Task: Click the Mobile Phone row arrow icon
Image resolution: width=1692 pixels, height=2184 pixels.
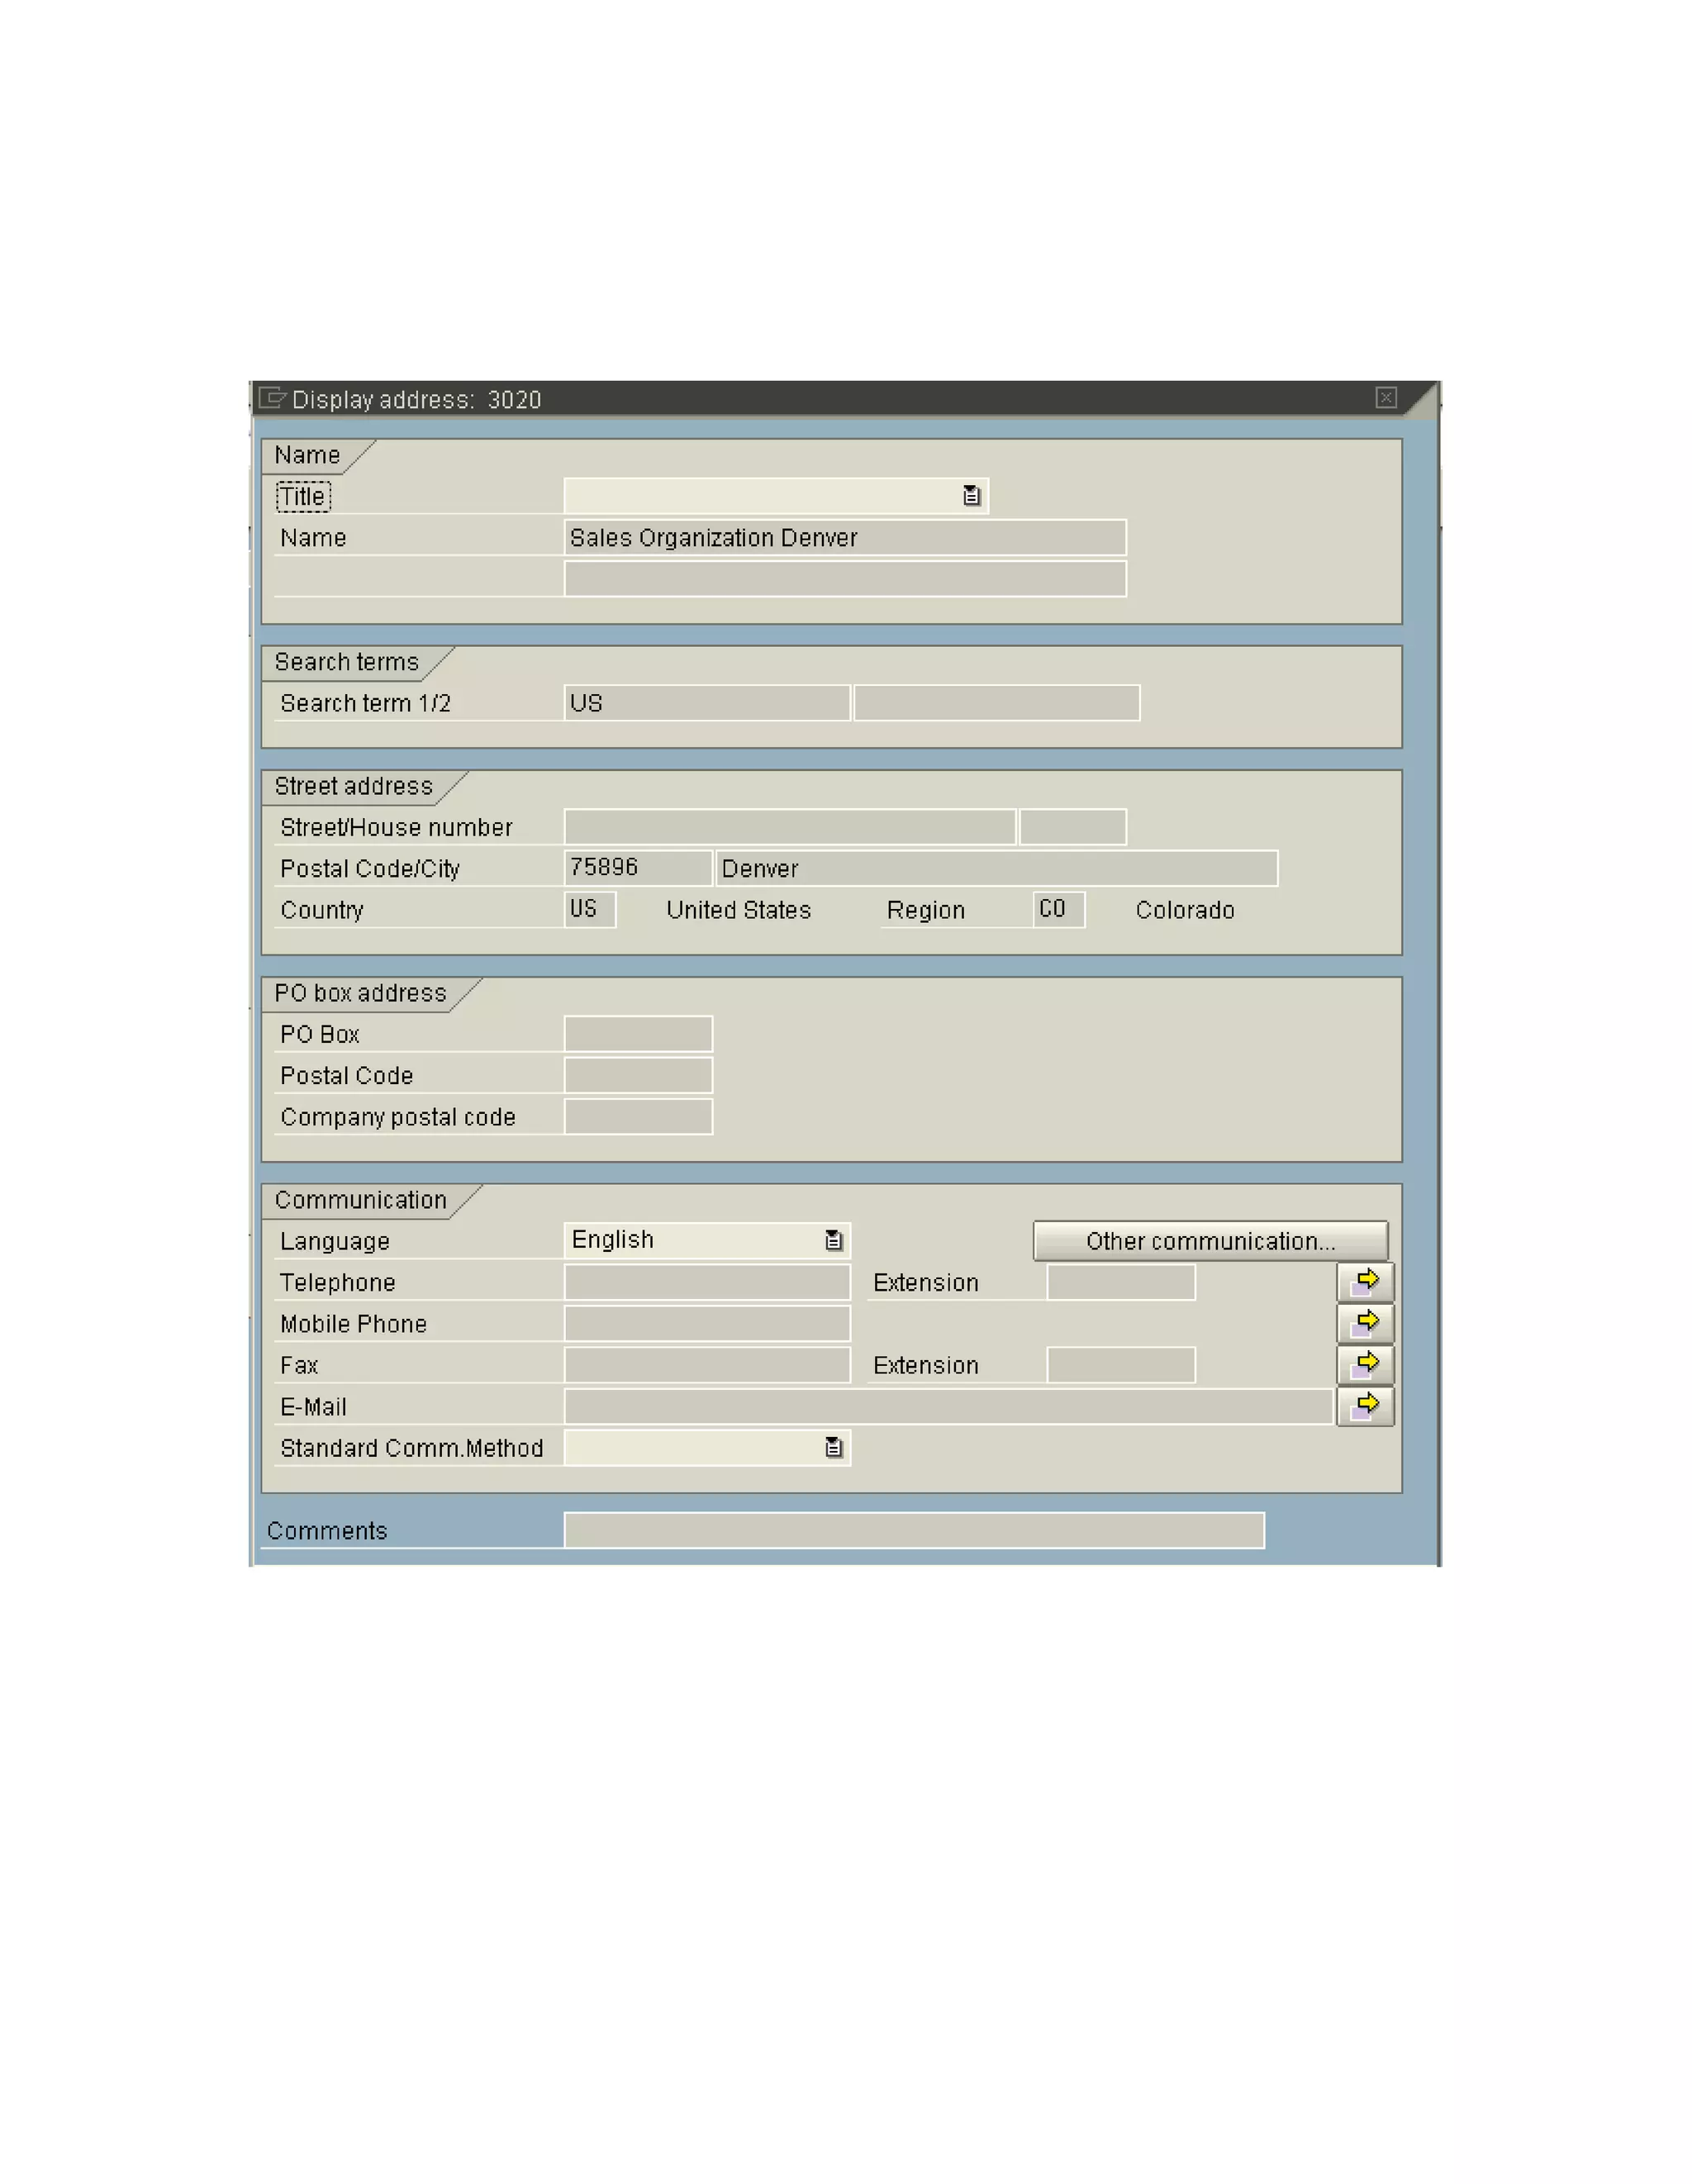Action: pyautogui.click(x=1364, y=1323)
